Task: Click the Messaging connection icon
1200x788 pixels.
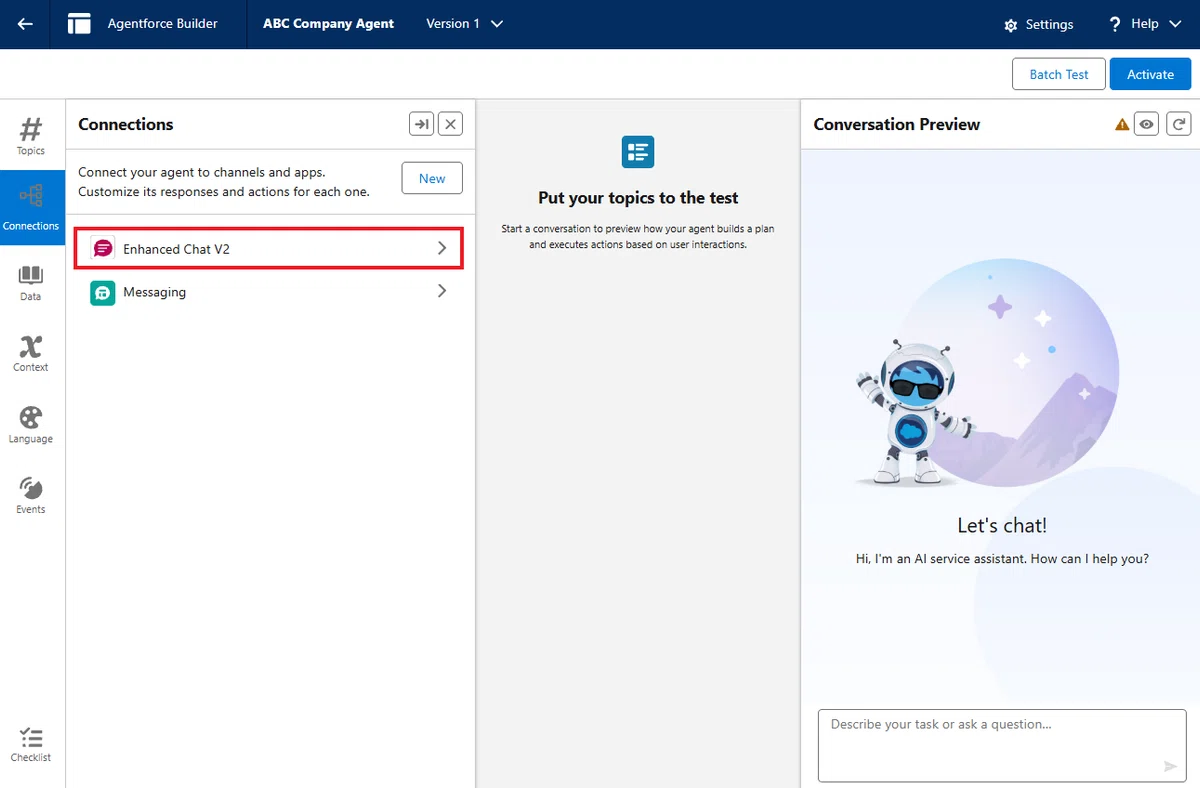Action: coord(103,292)
